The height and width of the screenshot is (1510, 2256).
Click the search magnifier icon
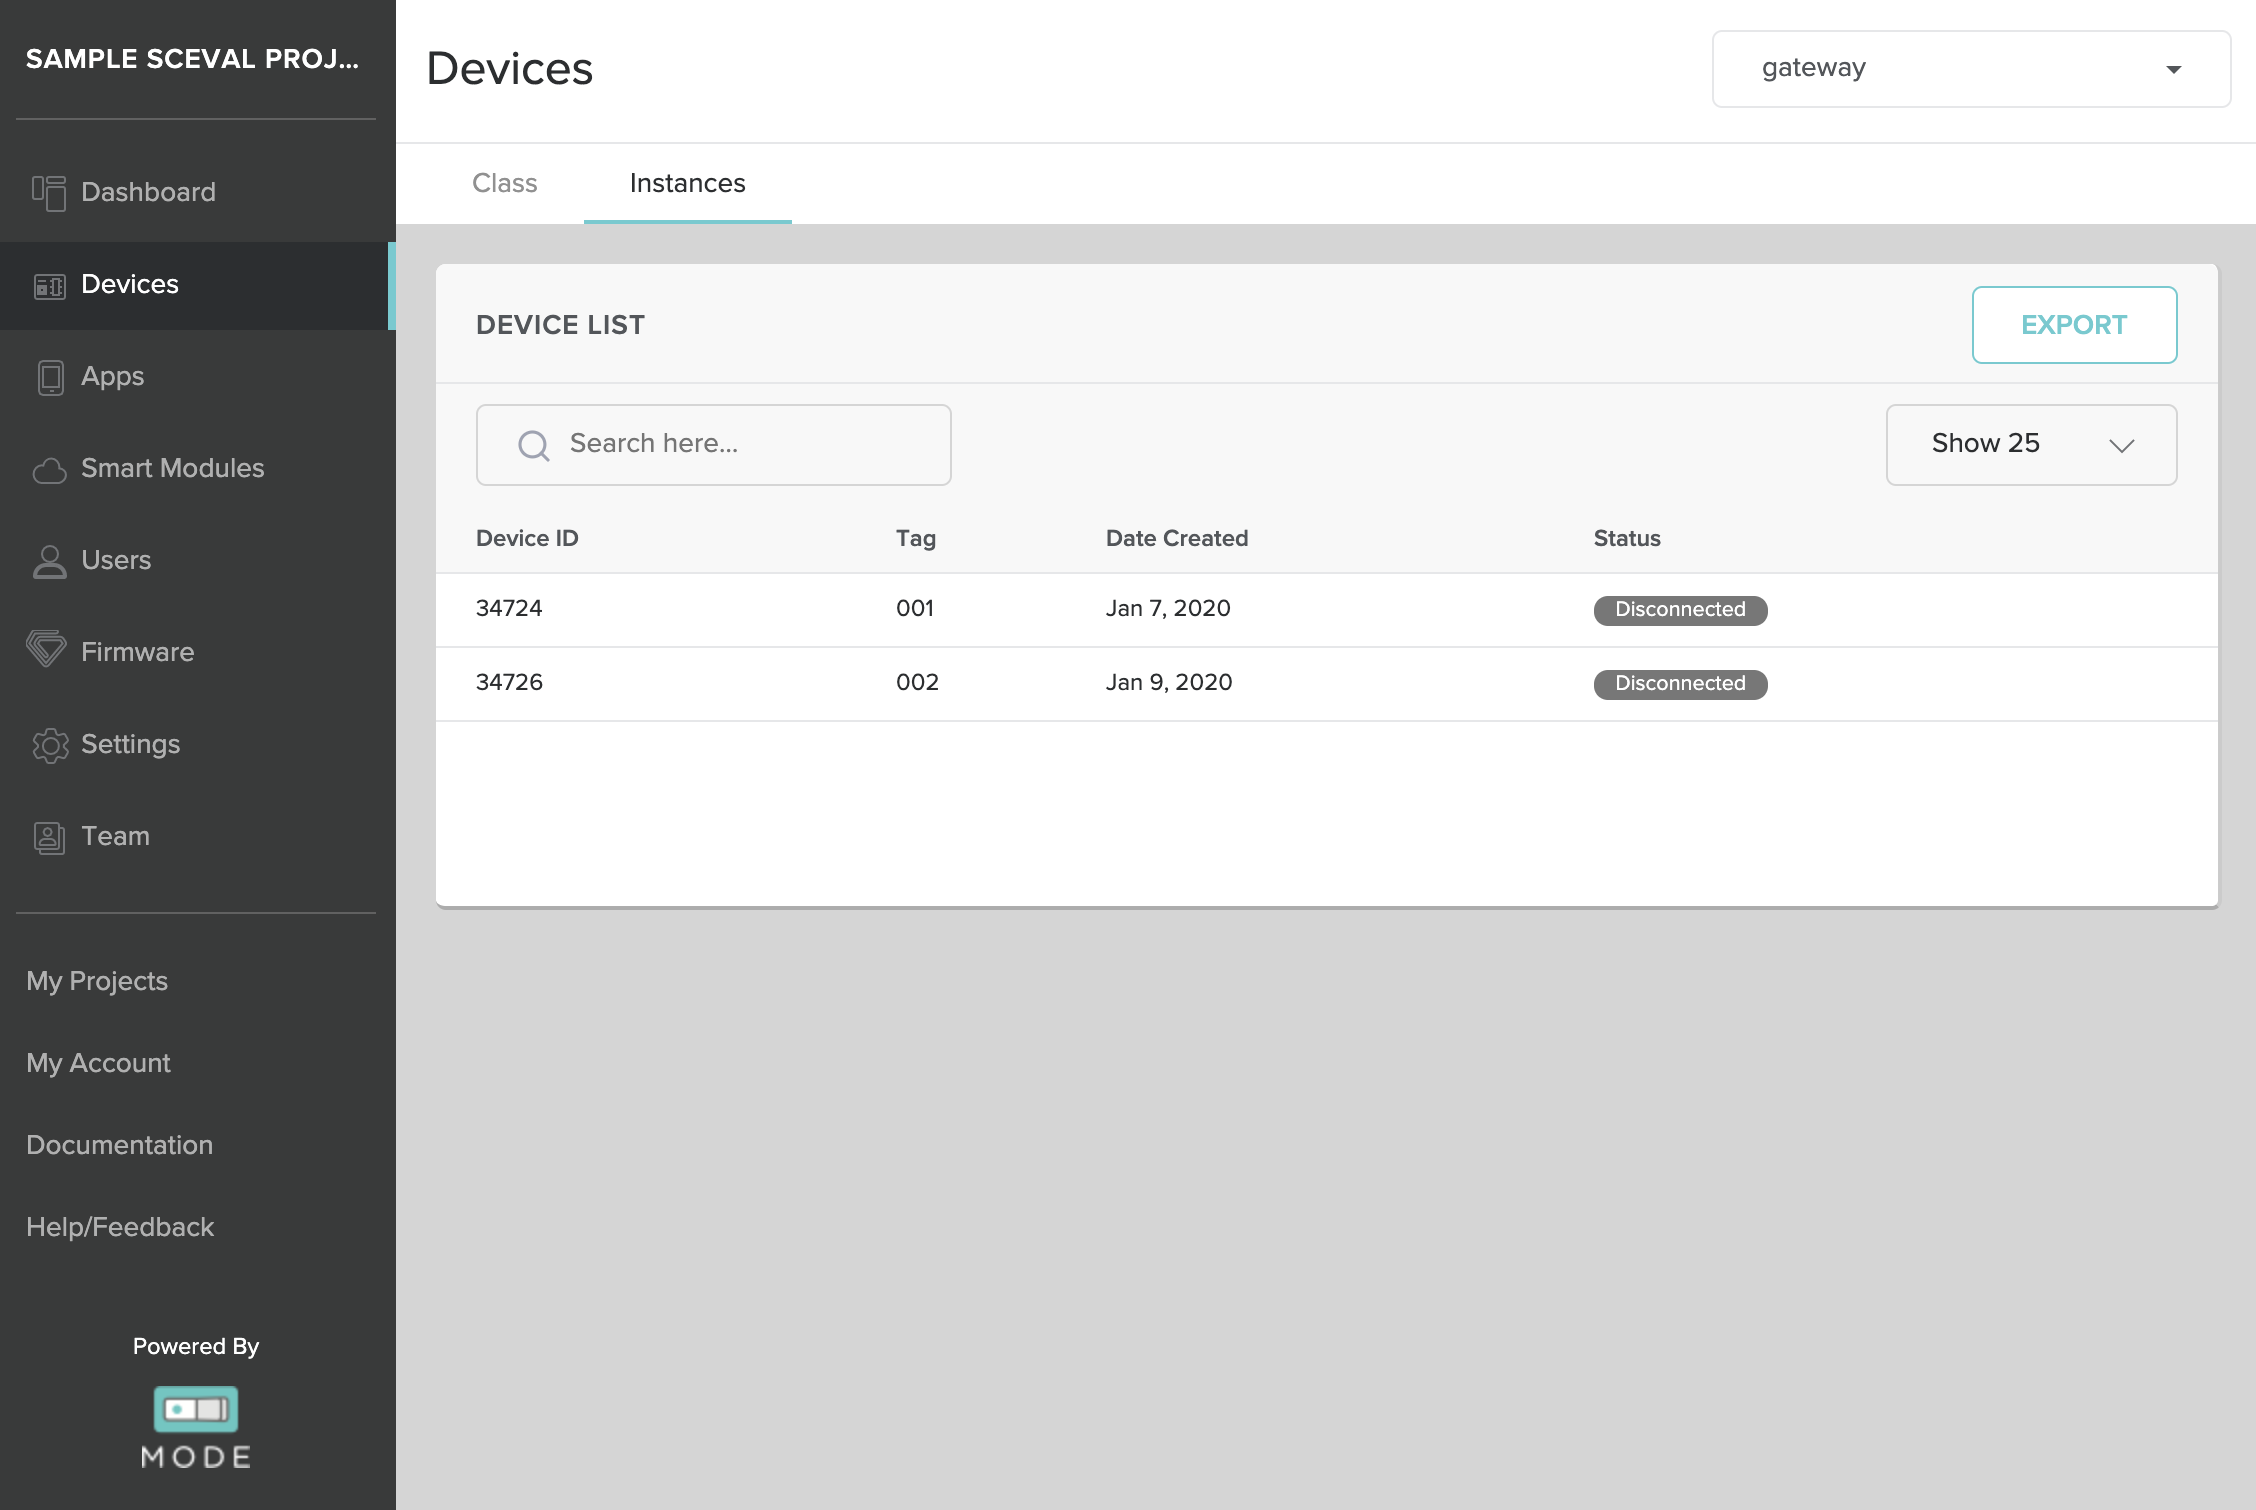click(534, 445)
